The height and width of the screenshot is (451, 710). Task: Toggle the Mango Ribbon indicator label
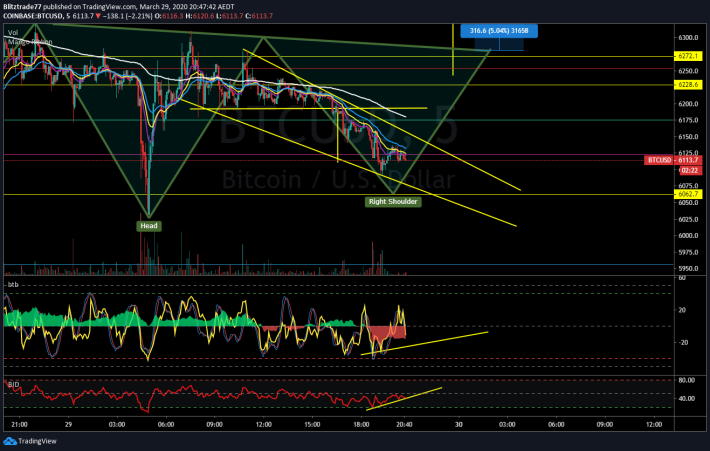click(x=30, y=42)
